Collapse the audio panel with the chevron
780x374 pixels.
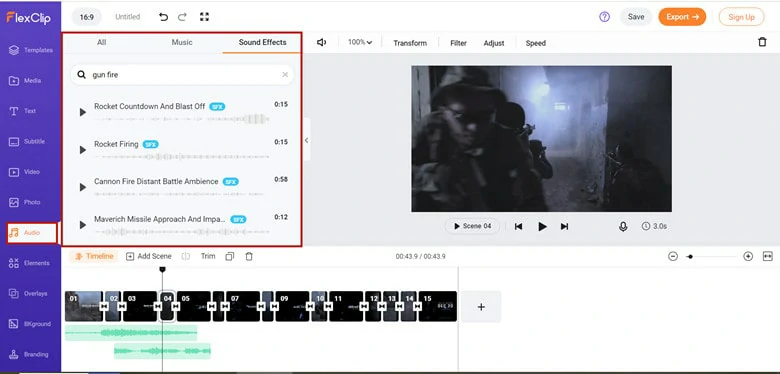306,140
